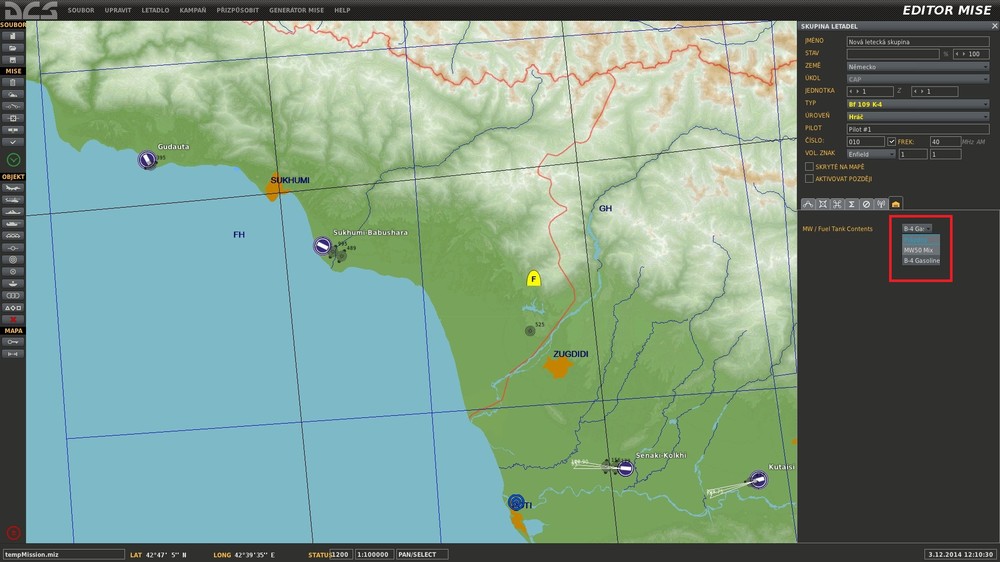Click the key icon under MAPA
This screenshot has height=562, width=1000.
[x=13, y=342]
